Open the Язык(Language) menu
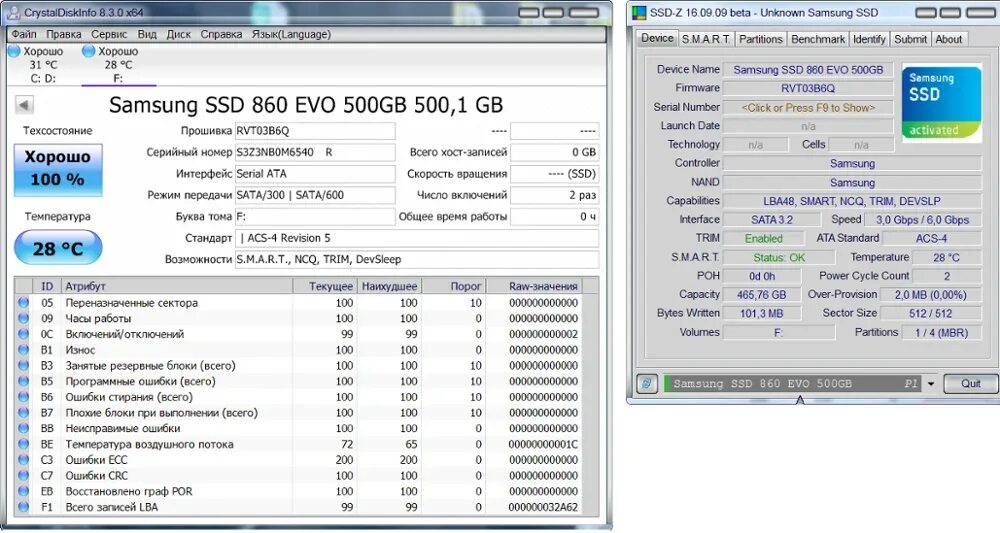Screen dimensions: 1000x533 291,34
